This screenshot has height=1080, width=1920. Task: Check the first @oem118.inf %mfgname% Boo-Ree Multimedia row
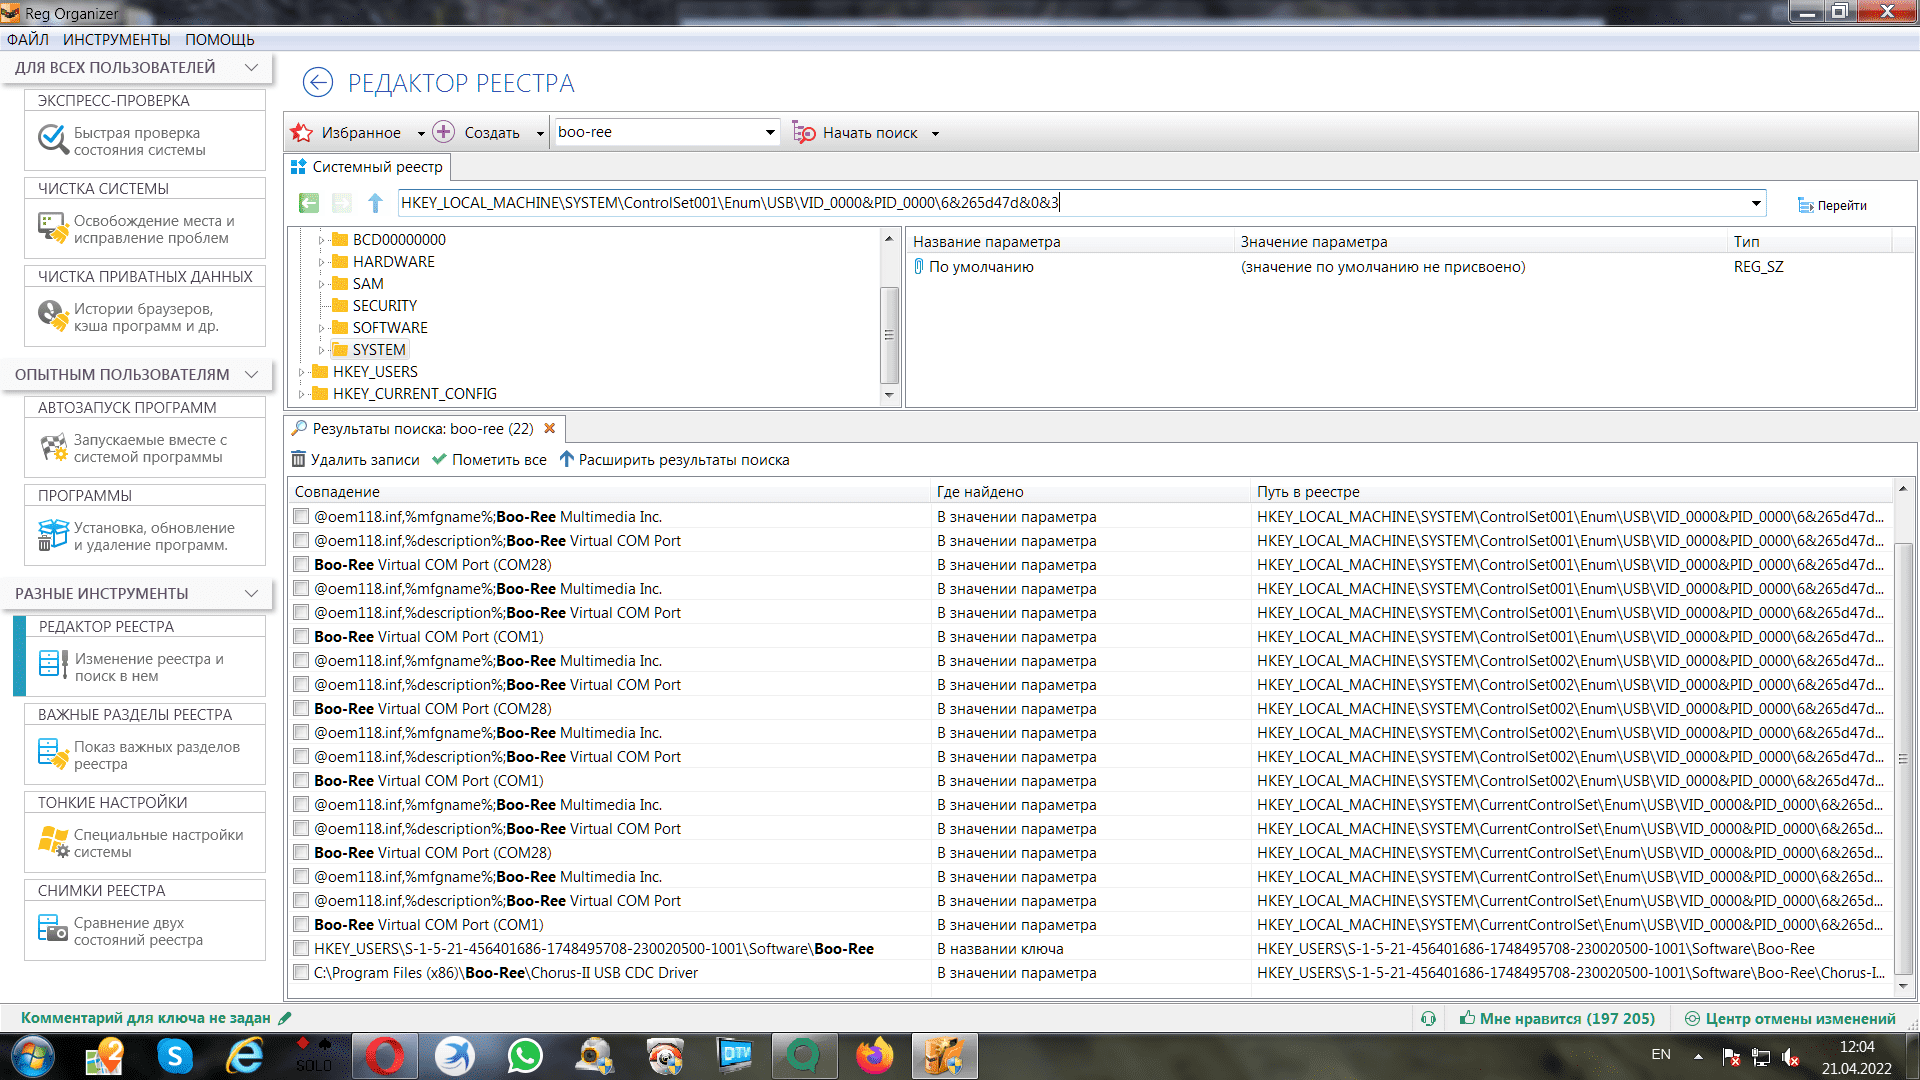coord(301,516)
